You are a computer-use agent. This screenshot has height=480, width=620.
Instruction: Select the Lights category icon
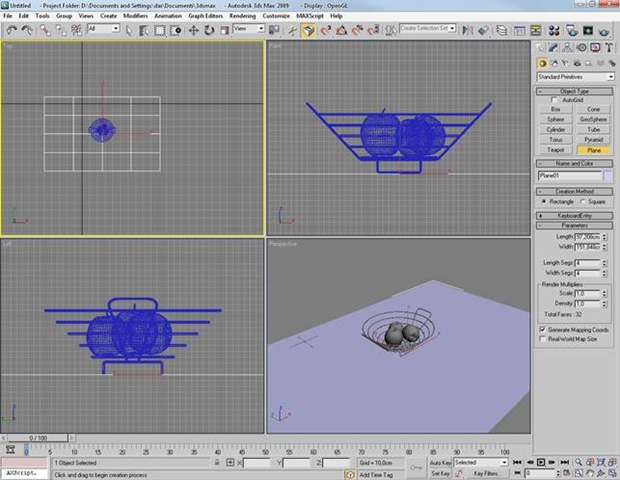click(564, 62)
